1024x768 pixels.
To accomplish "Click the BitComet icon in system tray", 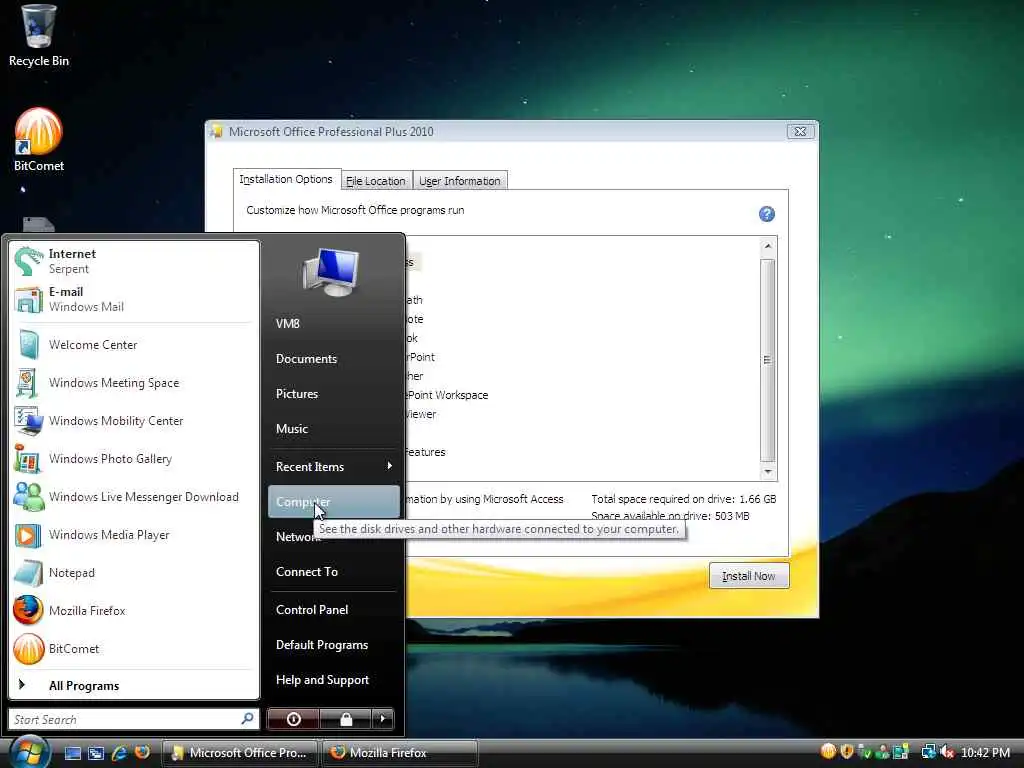I will coord(829,752).
